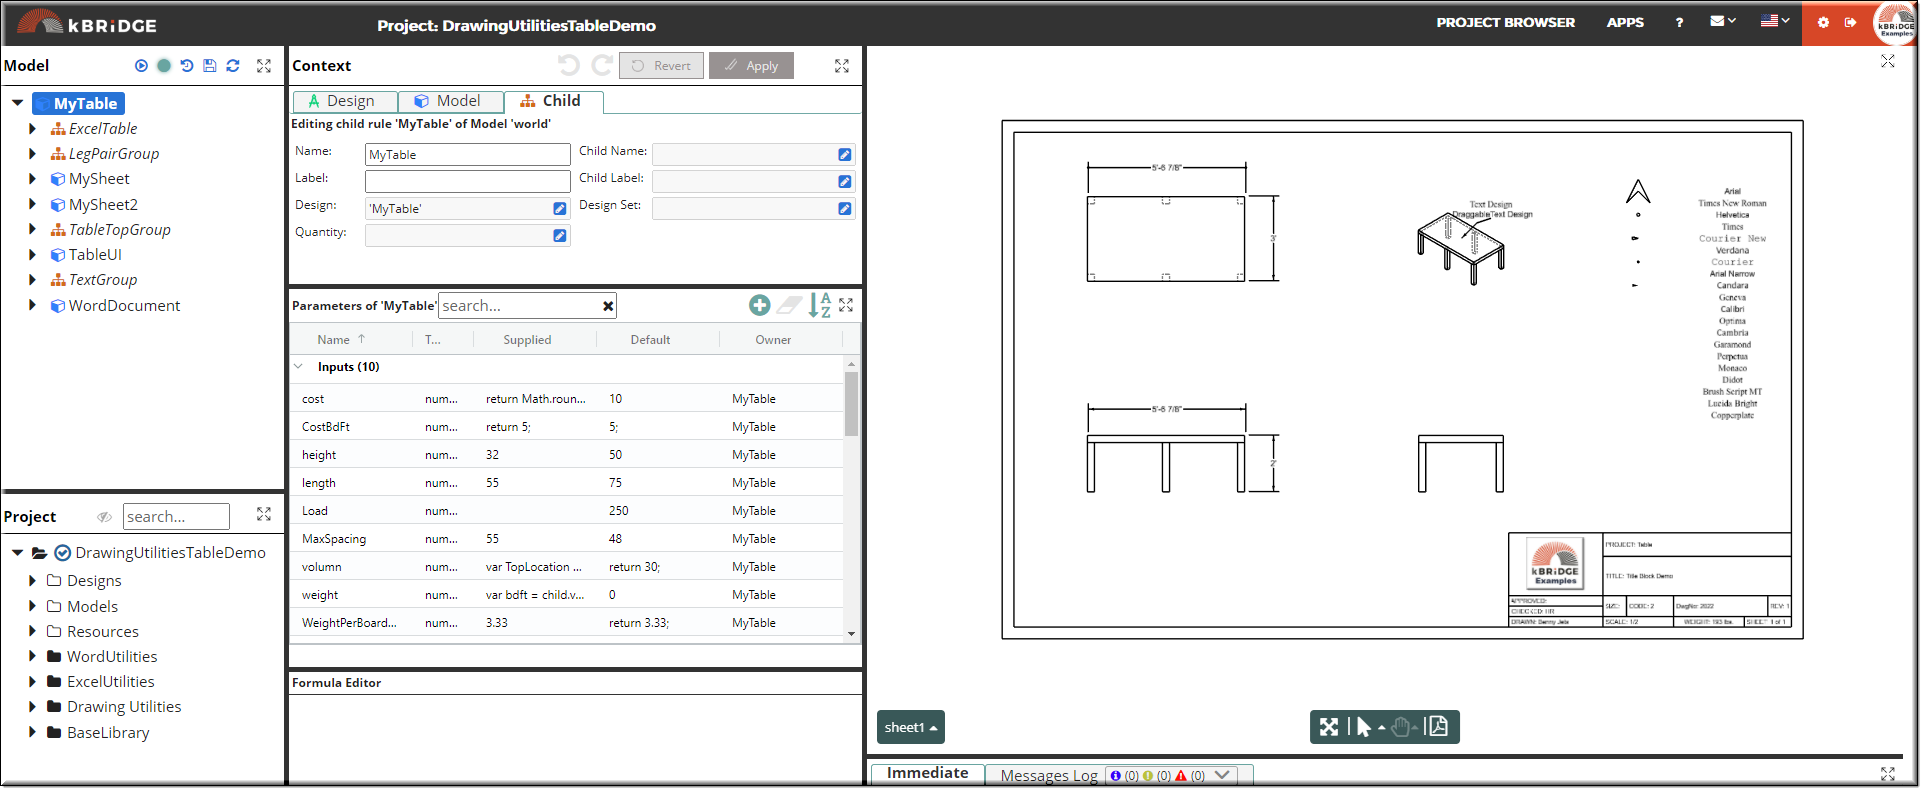Switch to the Model tab

451,101
